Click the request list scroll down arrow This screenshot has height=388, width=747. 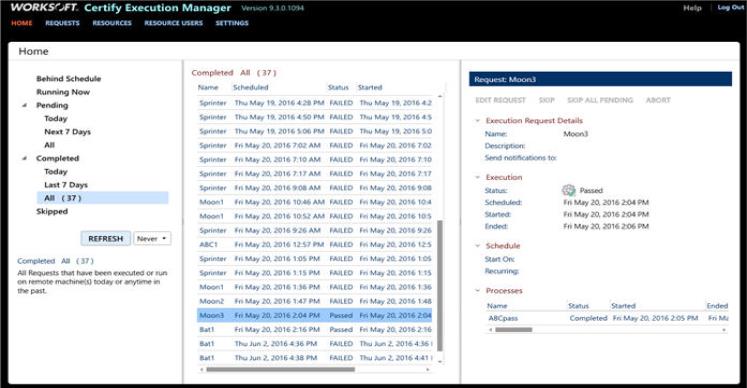[440, 362]
